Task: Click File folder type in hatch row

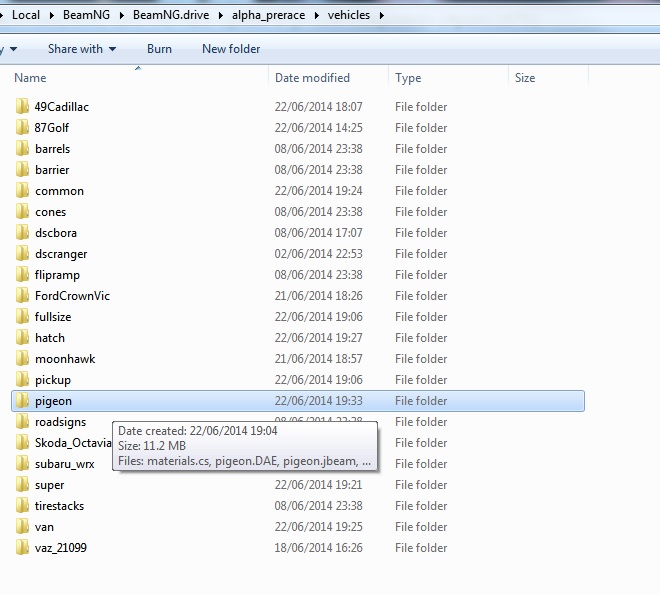Action: 421,338
